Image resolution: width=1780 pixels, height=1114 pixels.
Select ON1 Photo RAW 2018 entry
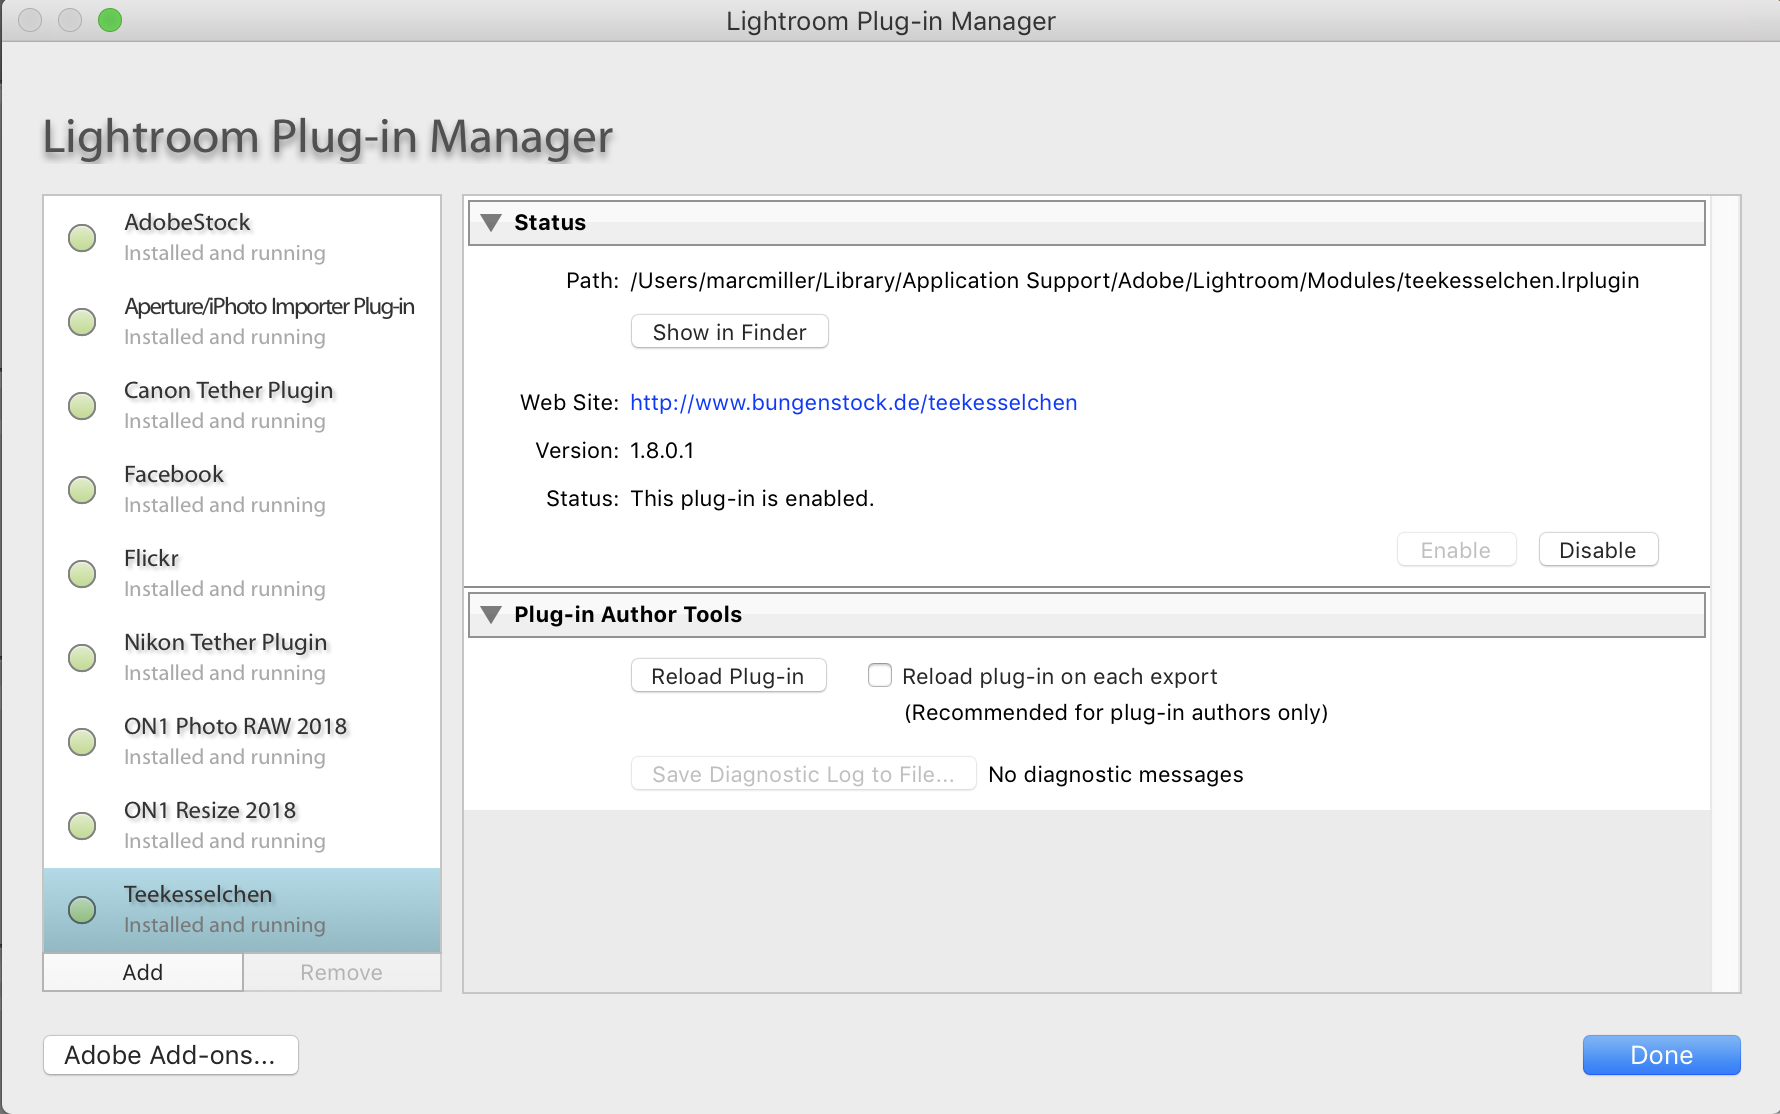click(242, 742)
